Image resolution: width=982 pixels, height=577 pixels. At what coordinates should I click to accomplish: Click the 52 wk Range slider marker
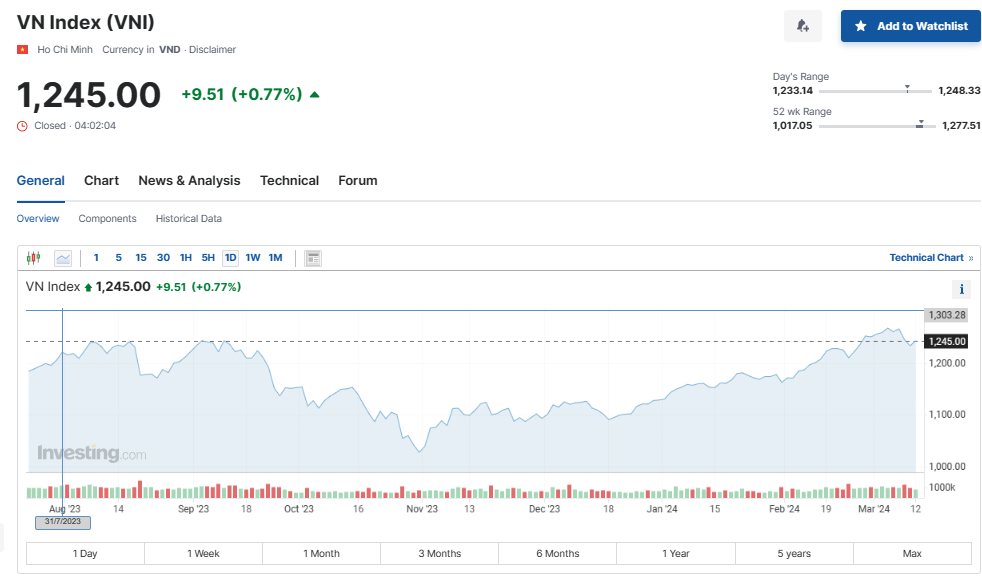tap(920, 126)
